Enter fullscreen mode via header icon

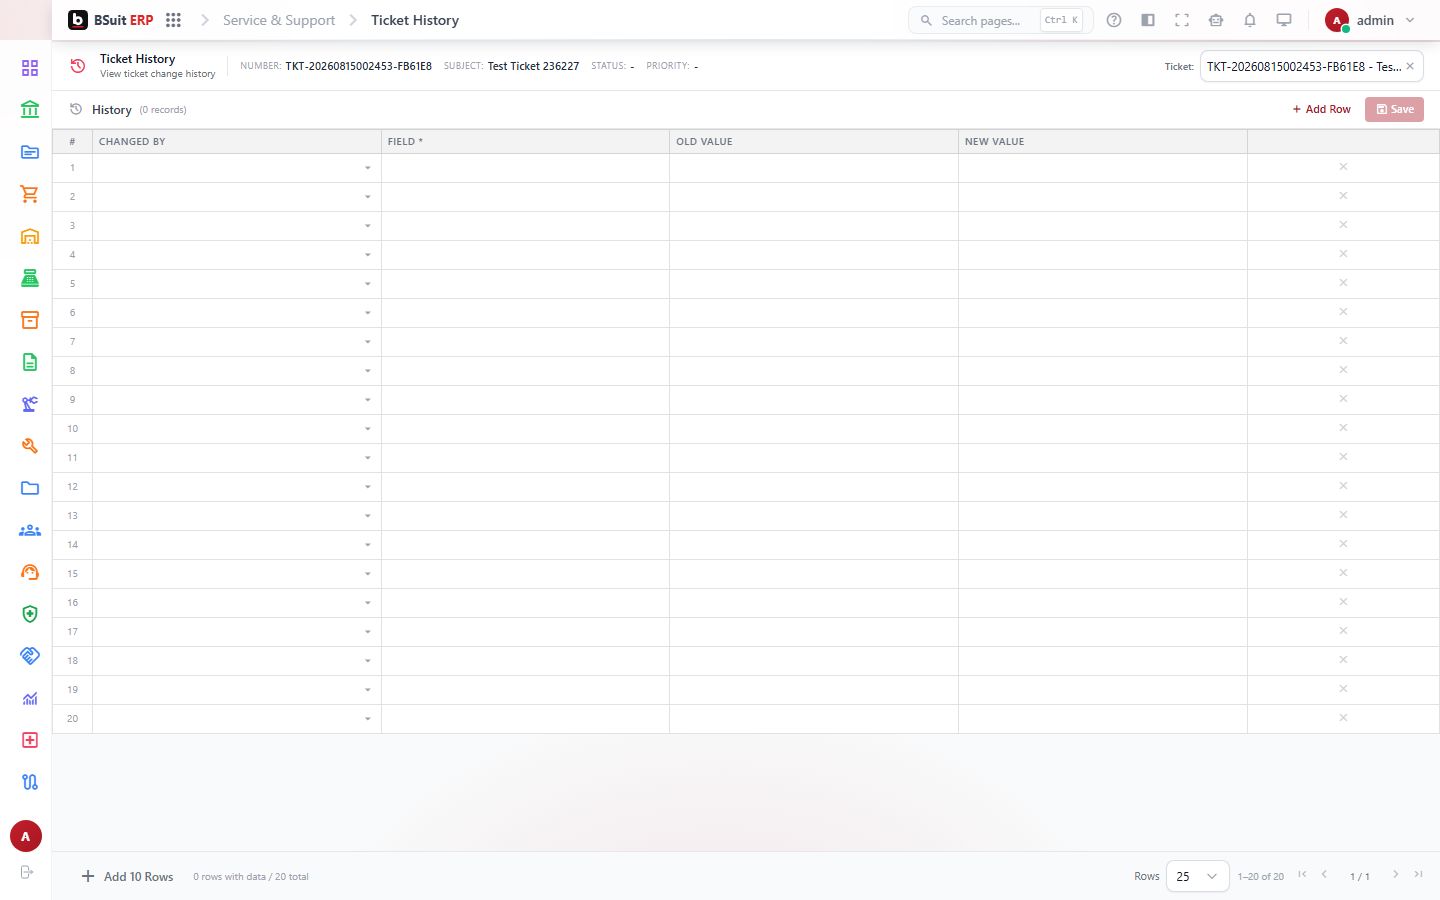tap(1182, 20)
